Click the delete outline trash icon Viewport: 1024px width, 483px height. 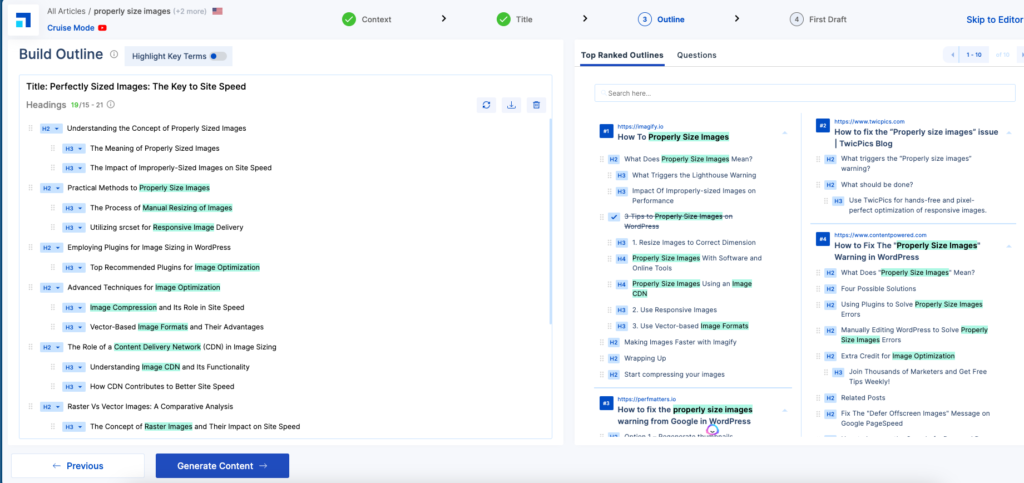tap(536, 104)
